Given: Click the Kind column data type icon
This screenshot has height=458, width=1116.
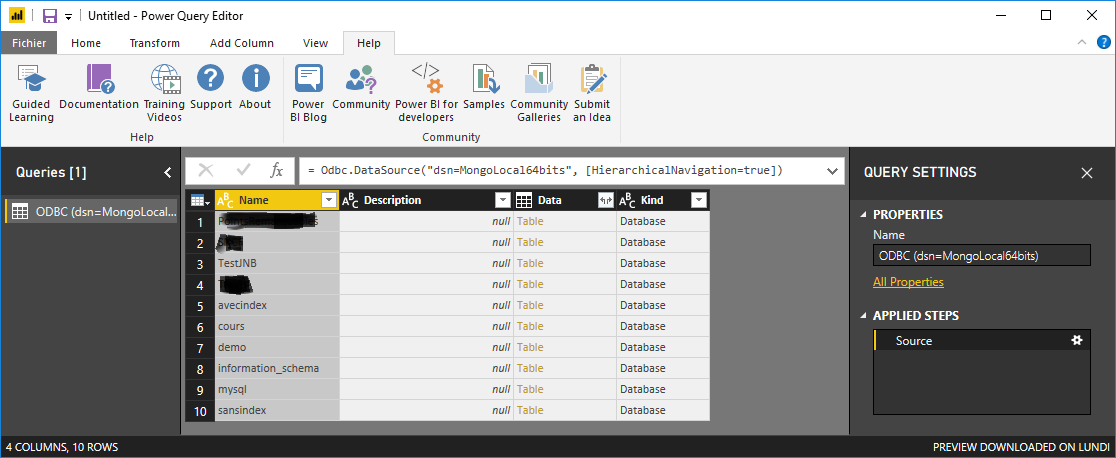Looking at the screenshot, I should [x=627, y=201].
